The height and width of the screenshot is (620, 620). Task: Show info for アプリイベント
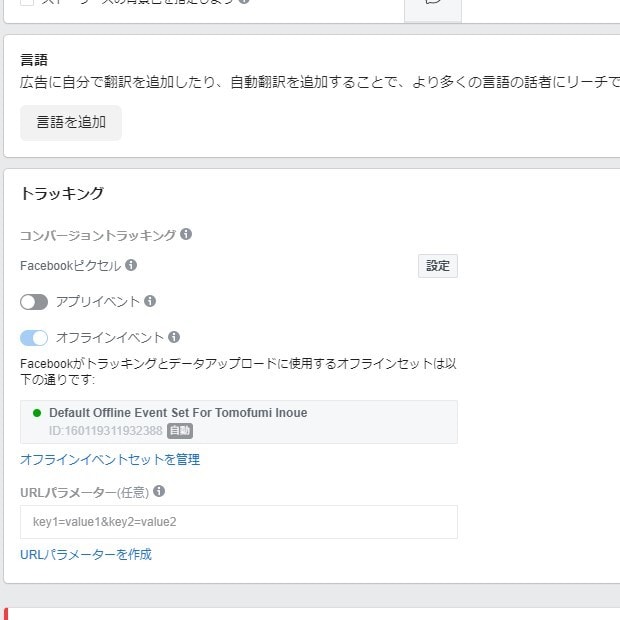pyautogui.click(x=150, y=301)
